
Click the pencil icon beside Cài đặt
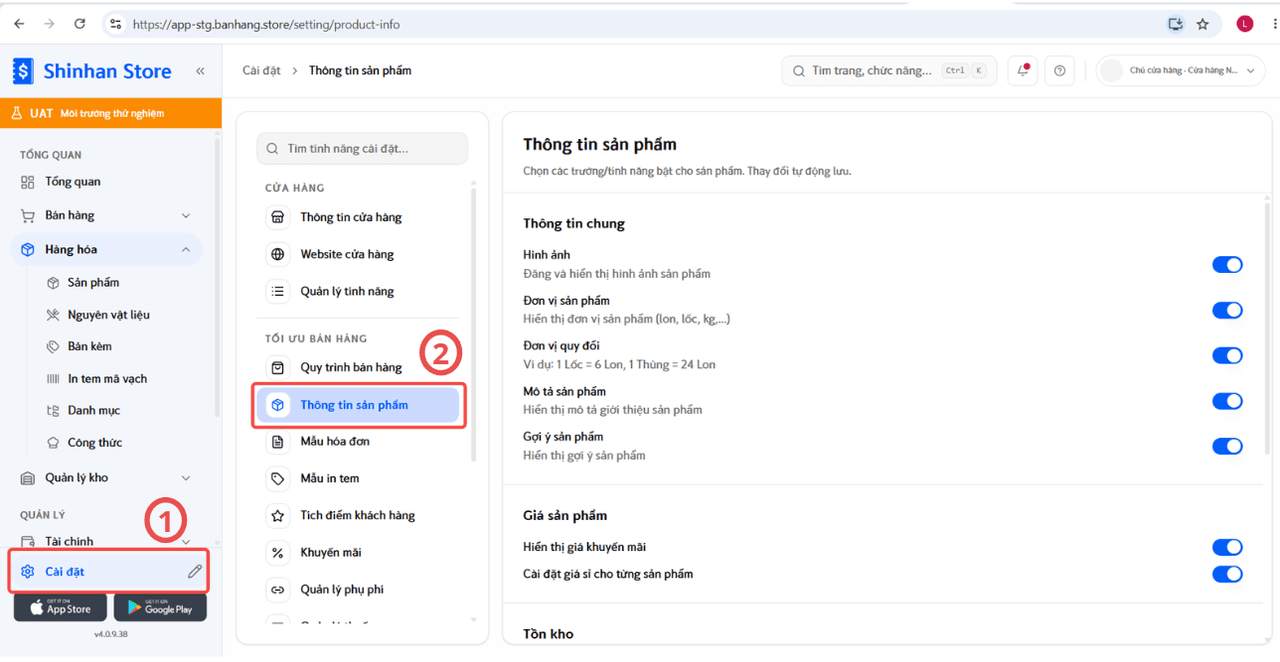click(x=194, y=572)
